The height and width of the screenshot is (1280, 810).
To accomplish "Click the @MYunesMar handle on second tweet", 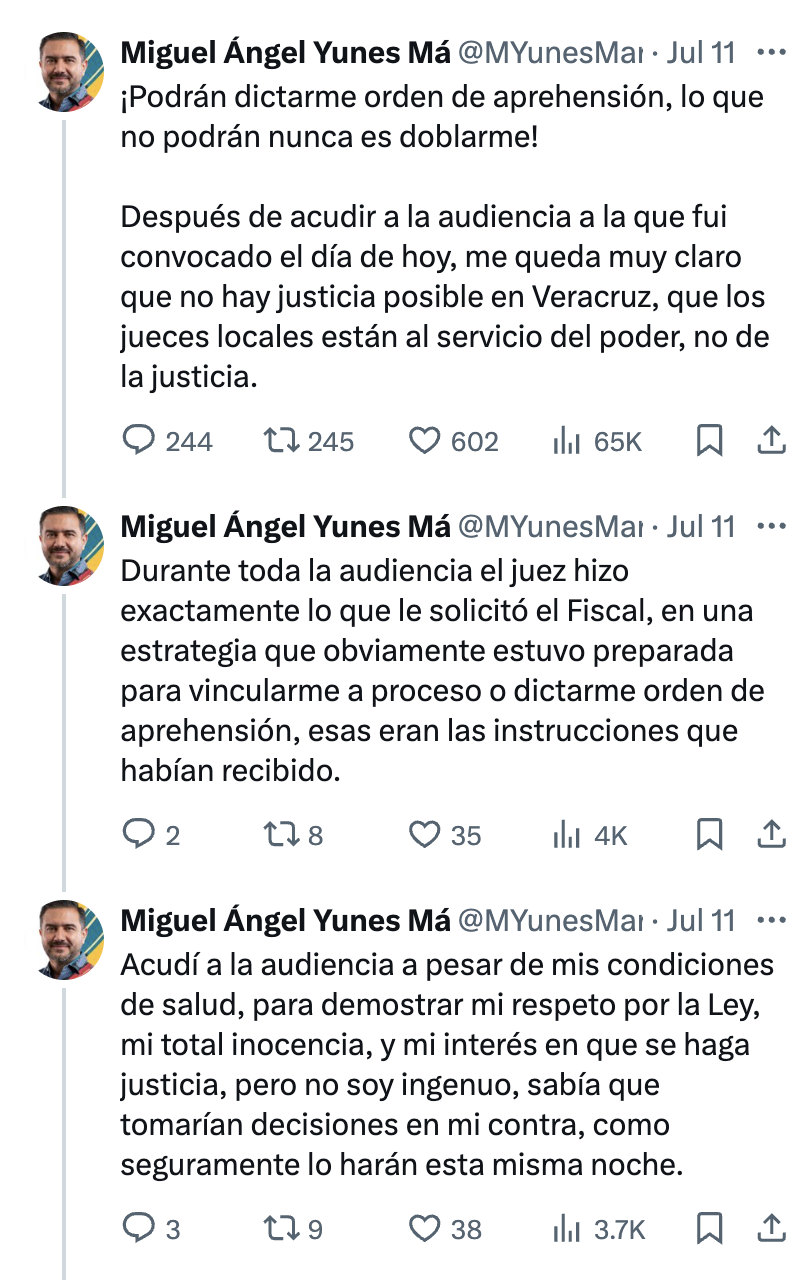I will 549,527.
